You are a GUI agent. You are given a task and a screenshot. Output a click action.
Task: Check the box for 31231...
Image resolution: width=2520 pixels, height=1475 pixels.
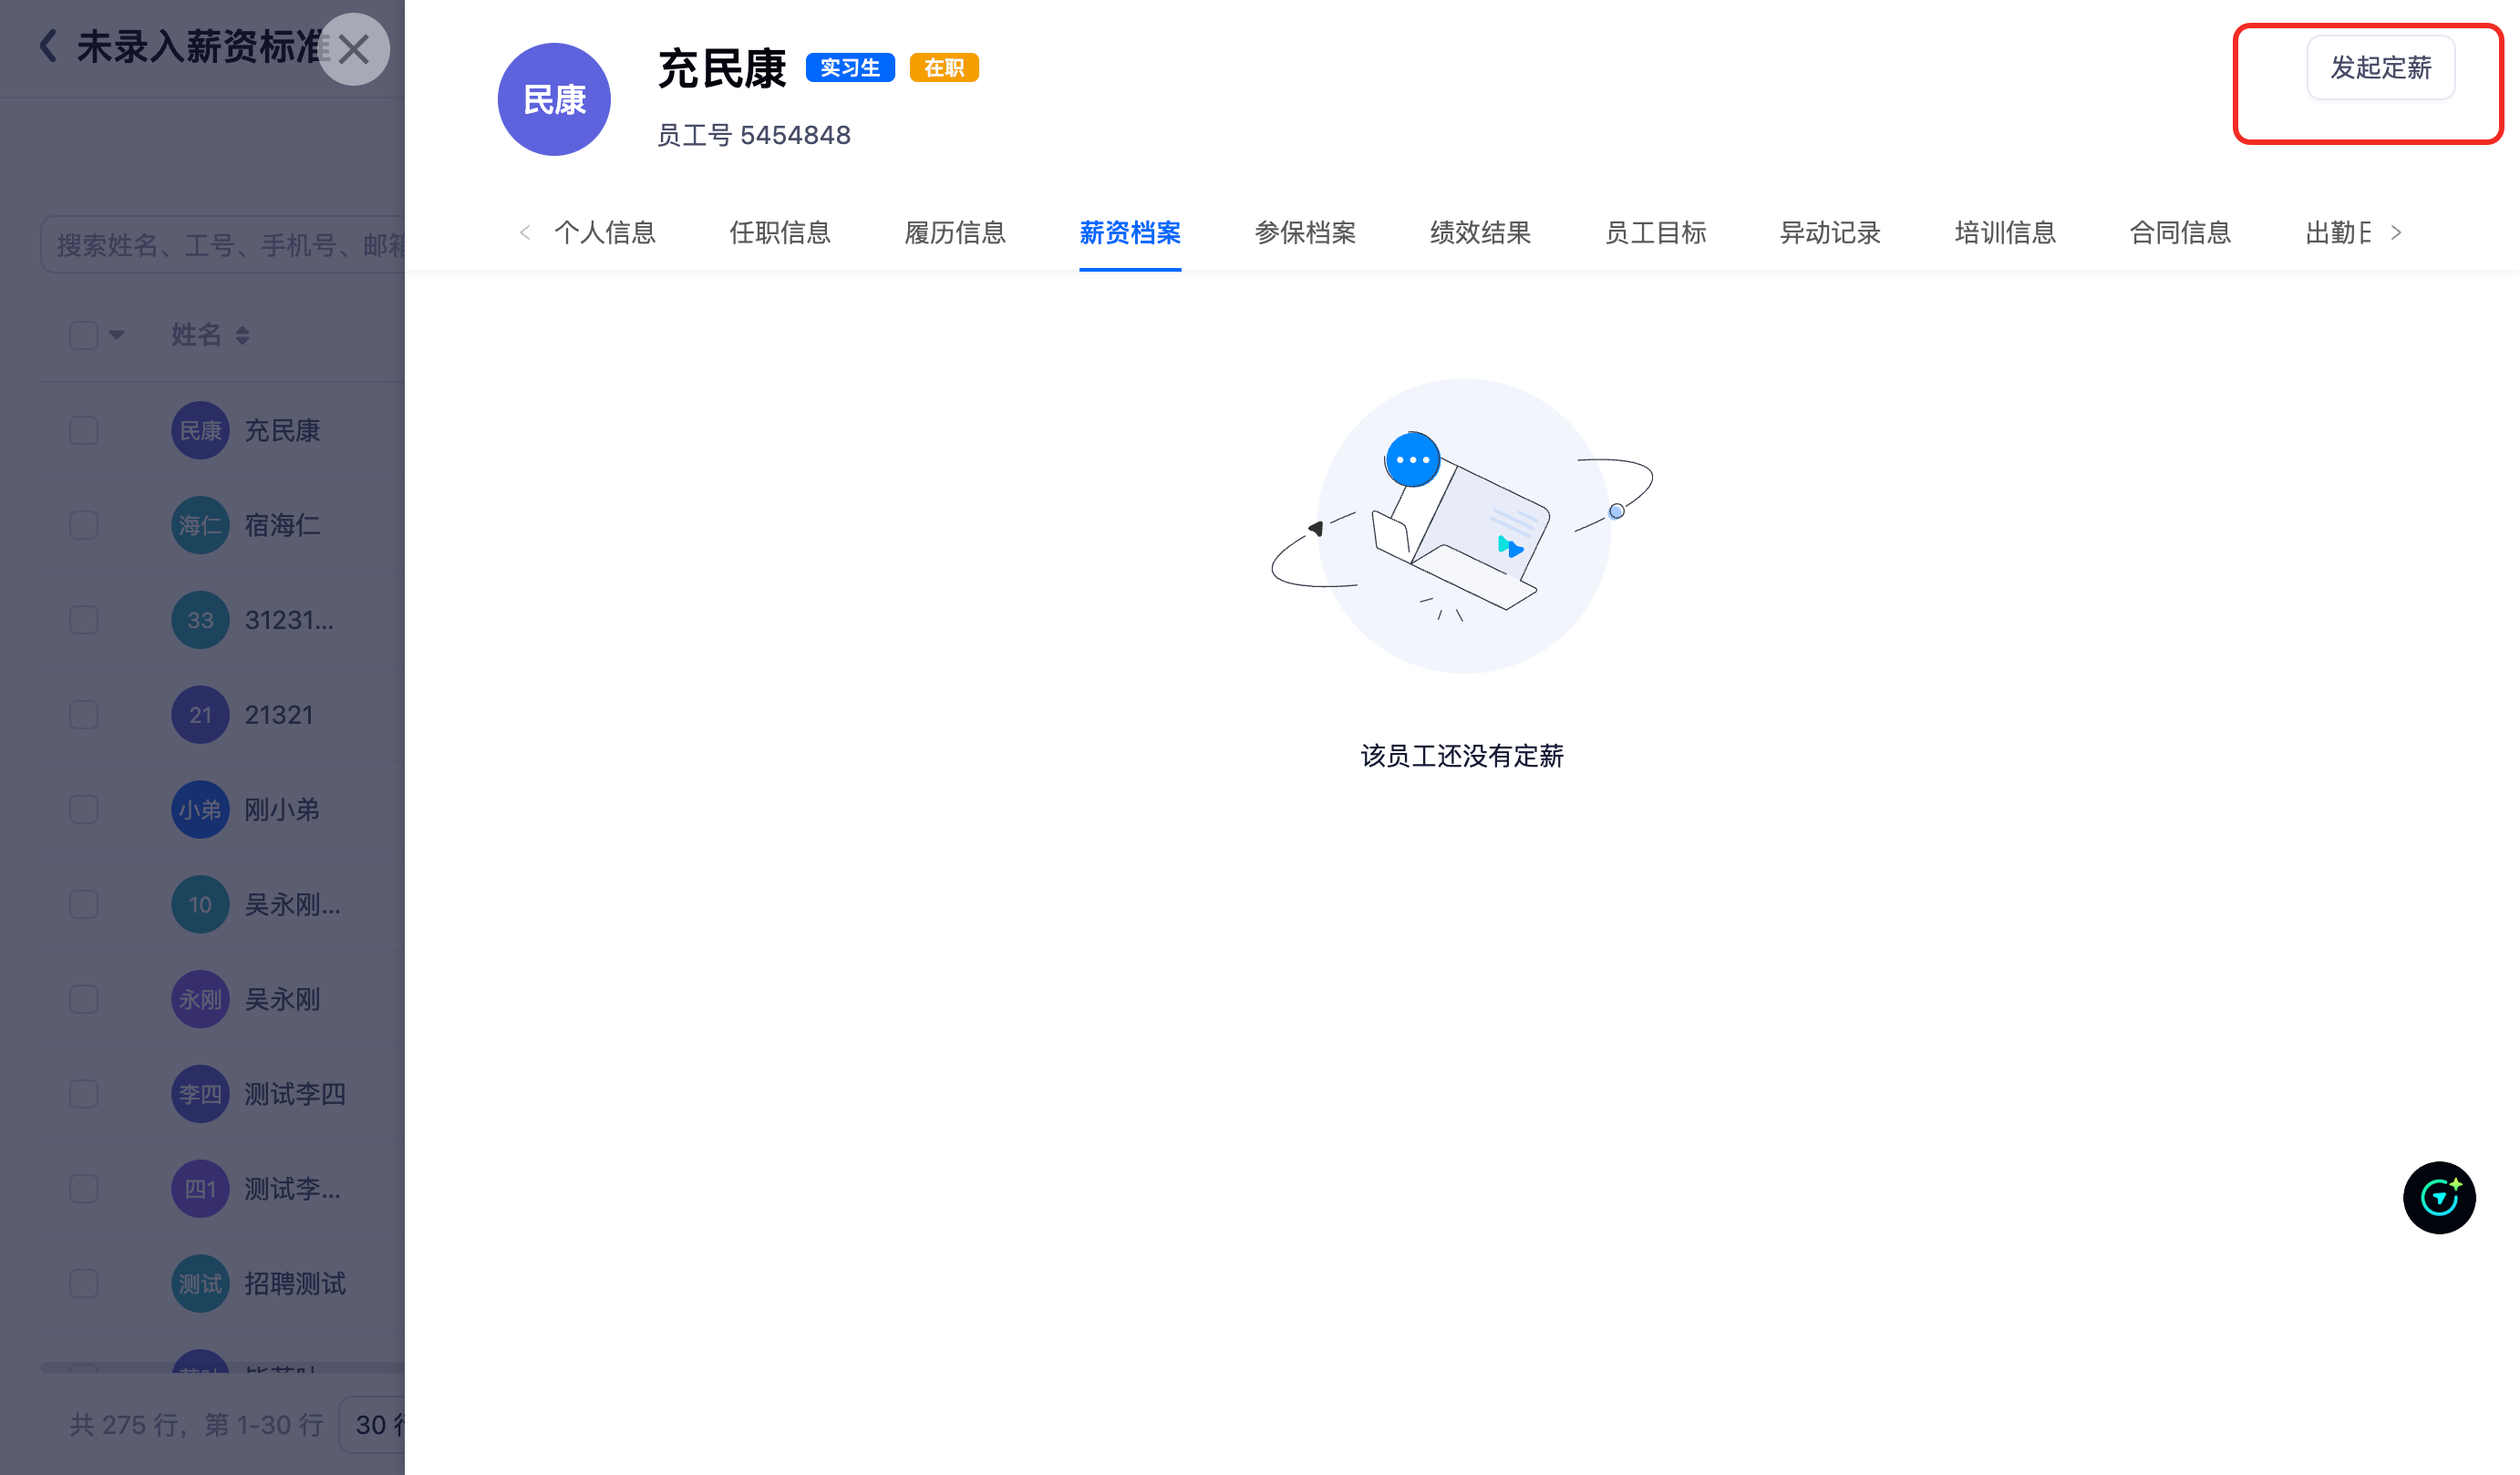tap(84, 620)
